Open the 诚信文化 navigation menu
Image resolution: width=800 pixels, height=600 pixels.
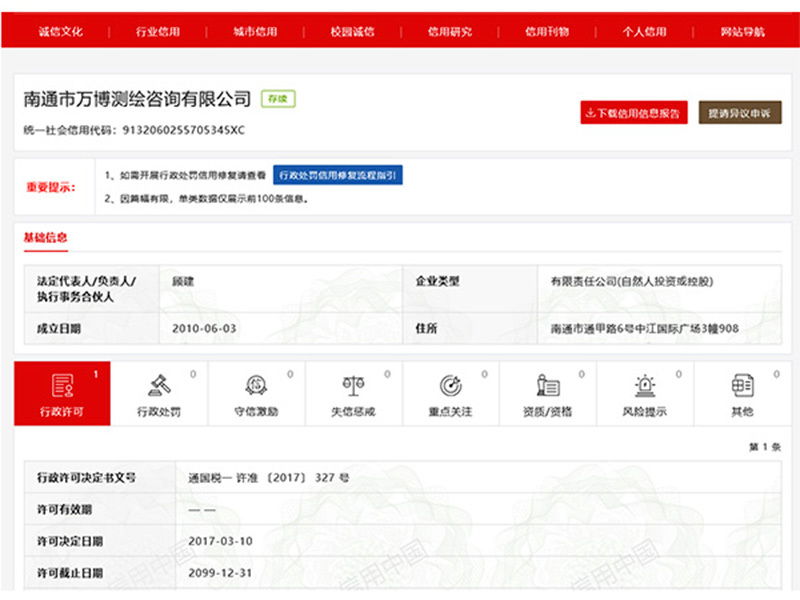click(x=61, y=32)
